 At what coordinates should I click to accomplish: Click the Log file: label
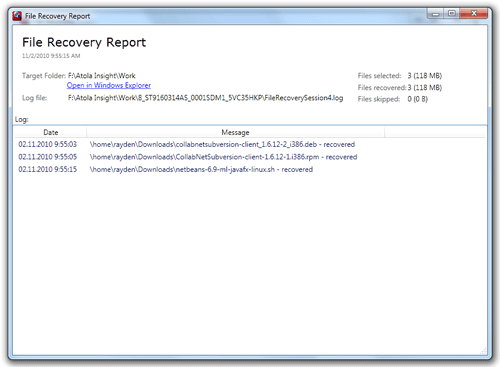[x=35, y=98]
